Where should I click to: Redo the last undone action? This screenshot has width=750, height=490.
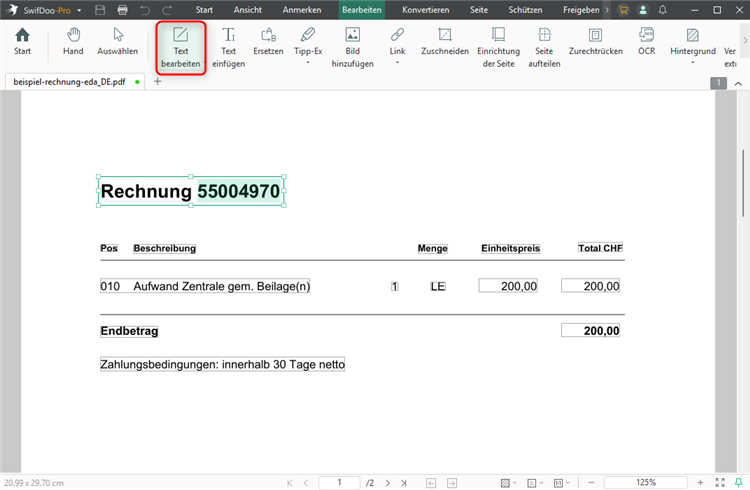167,10
